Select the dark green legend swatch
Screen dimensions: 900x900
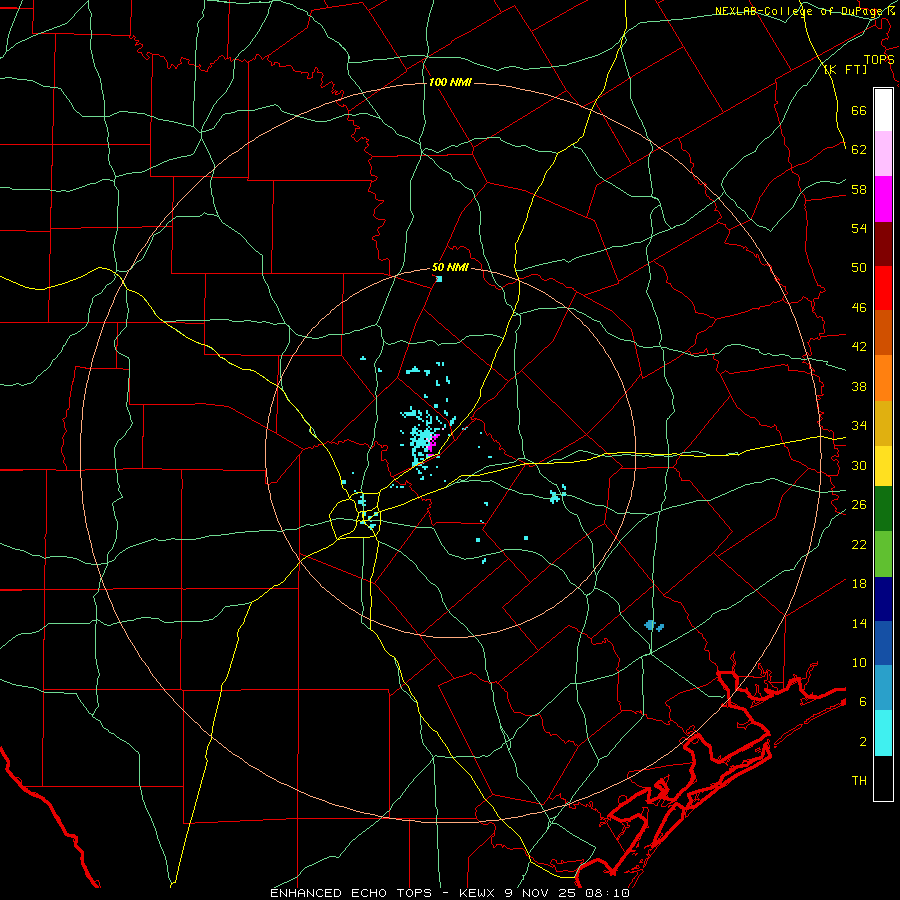pyautogui.click(x=883, y=509)
